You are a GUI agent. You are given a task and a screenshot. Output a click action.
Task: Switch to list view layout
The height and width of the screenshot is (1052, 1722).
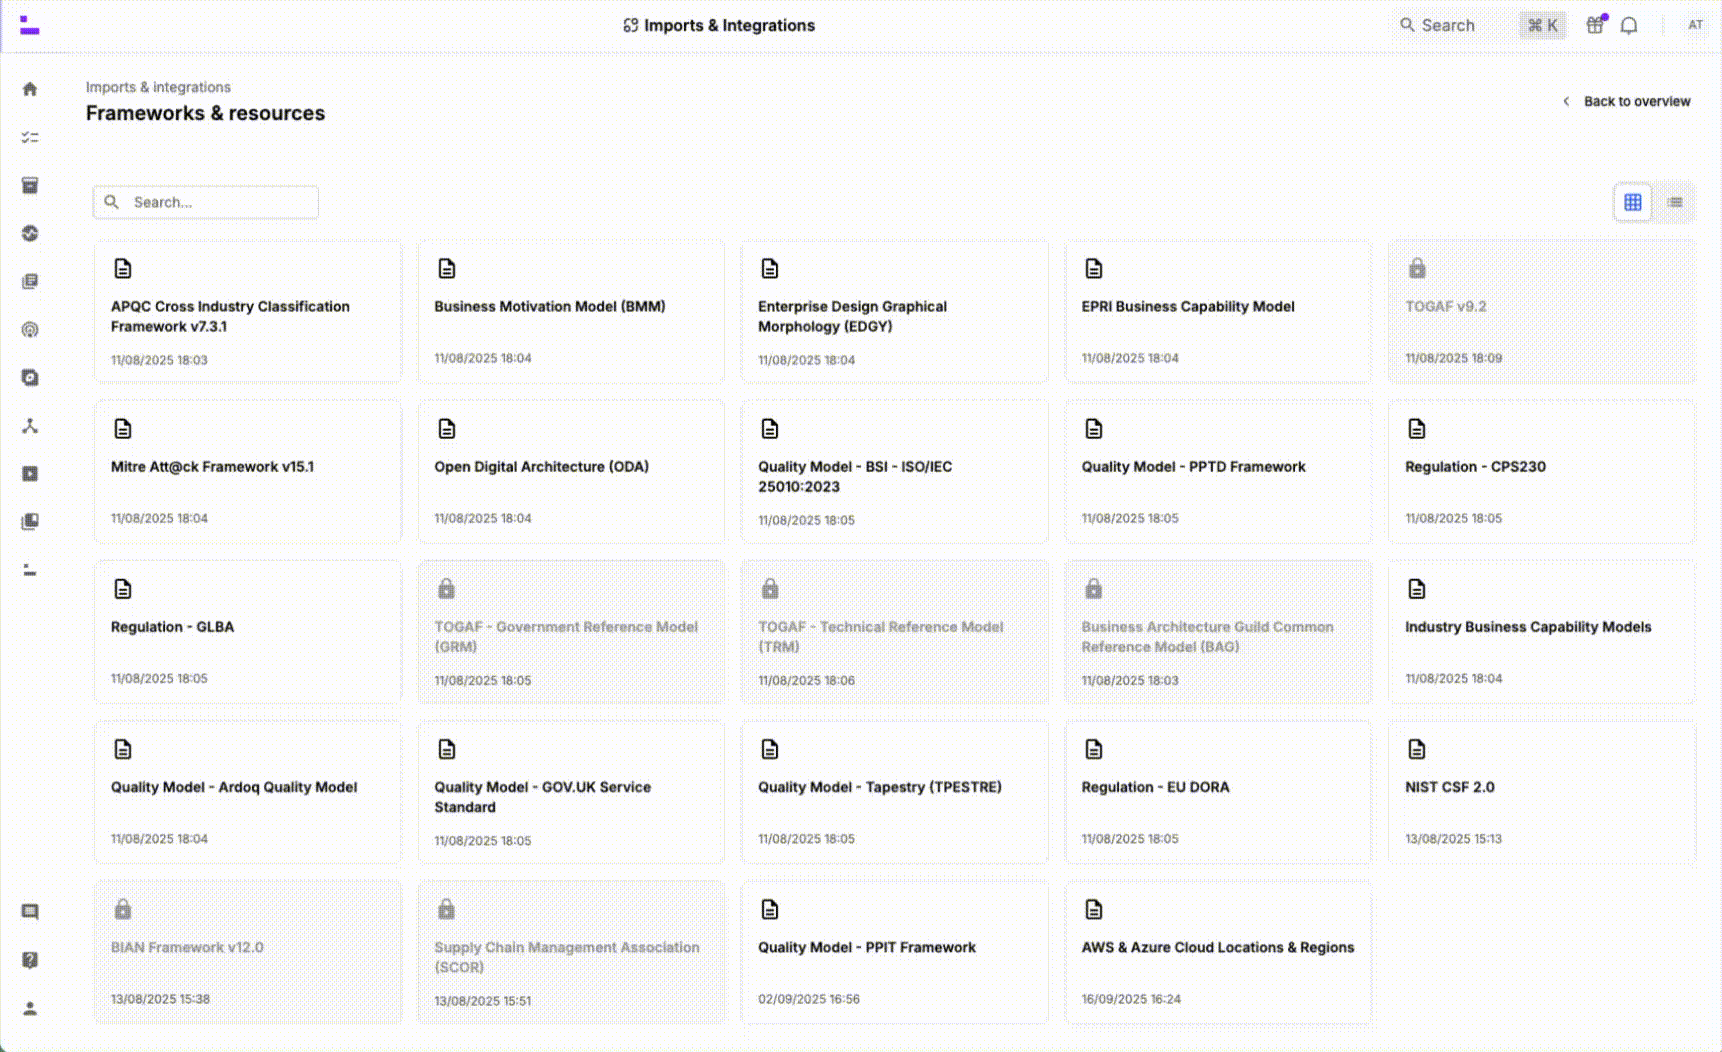click(1675, 202)
